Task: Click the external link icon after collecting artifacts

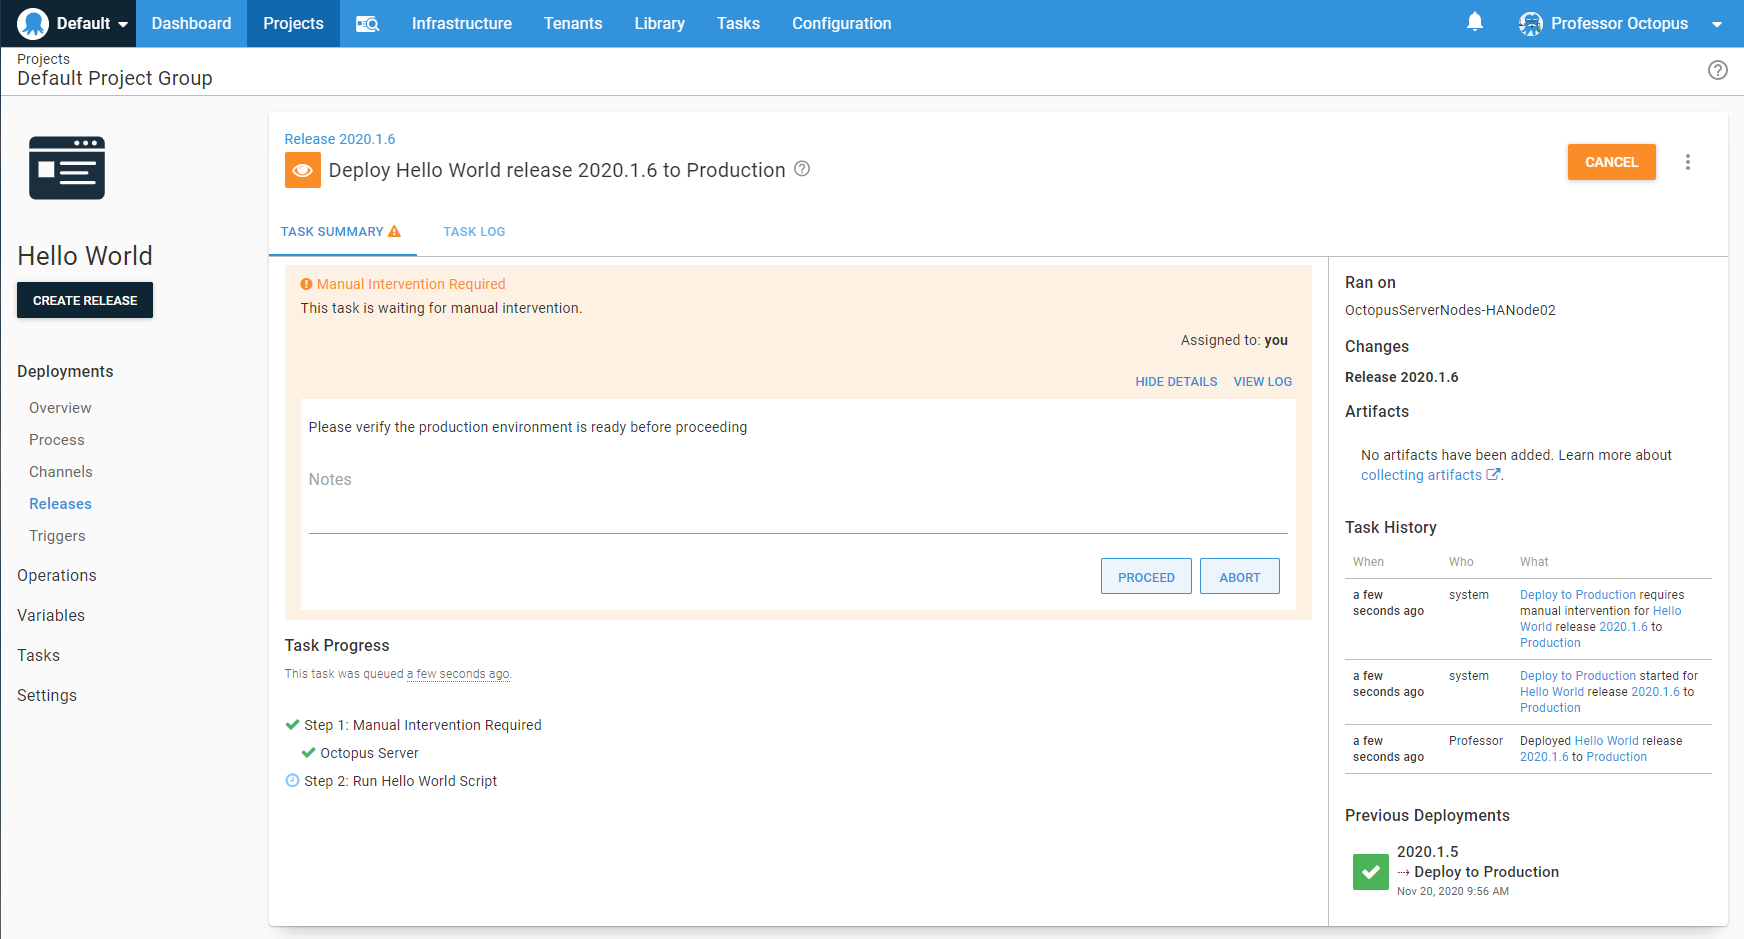Action: 1494,474
